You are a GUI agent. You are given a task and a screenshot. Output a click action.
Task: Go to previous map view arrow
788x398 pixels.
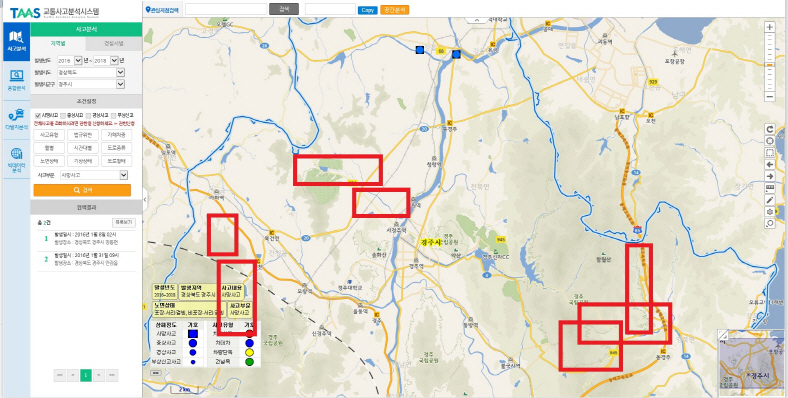(769, 164)
